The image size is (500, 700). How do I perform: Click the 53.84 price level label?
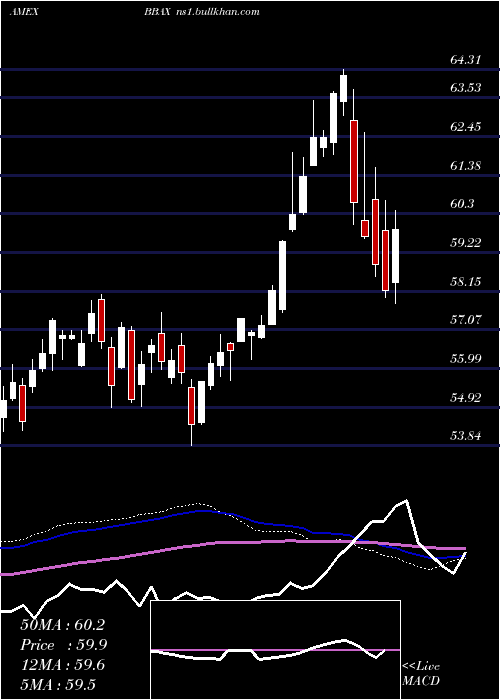pos(466,436)
